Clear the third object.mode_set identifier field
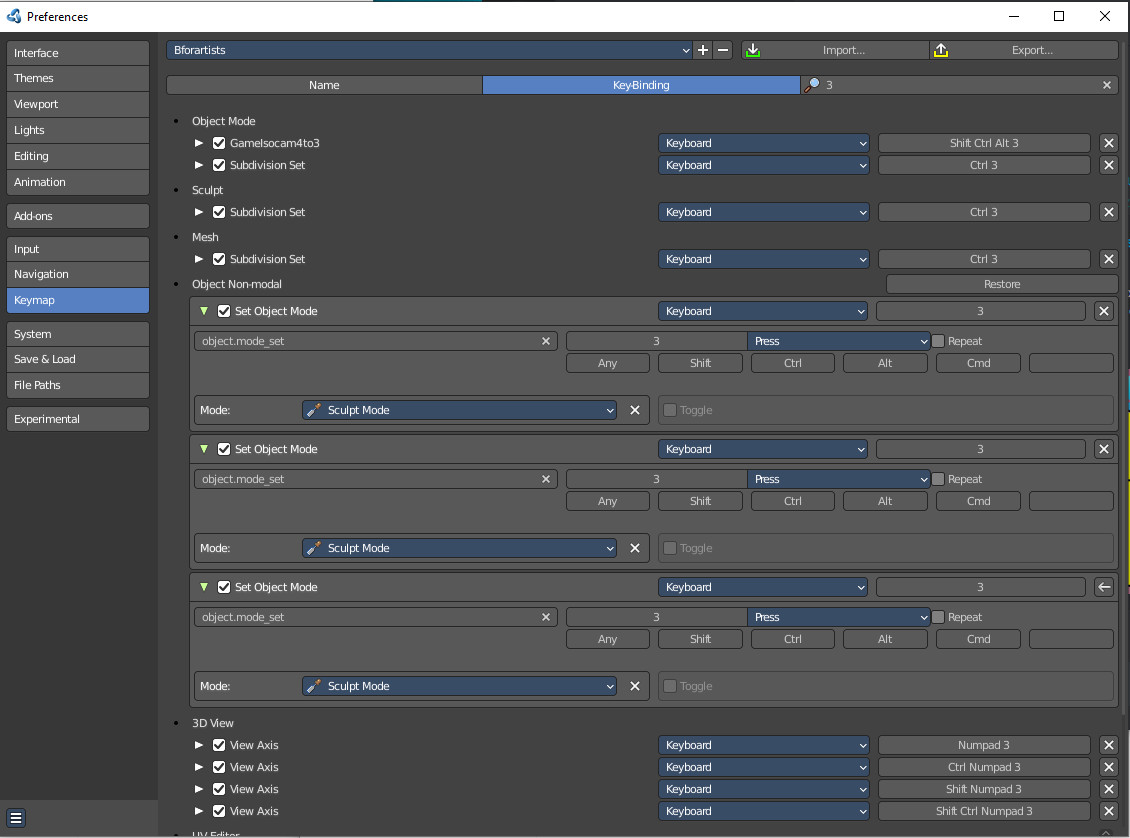The width and height of the screenshot is (1130, 838). click(546, 617)
